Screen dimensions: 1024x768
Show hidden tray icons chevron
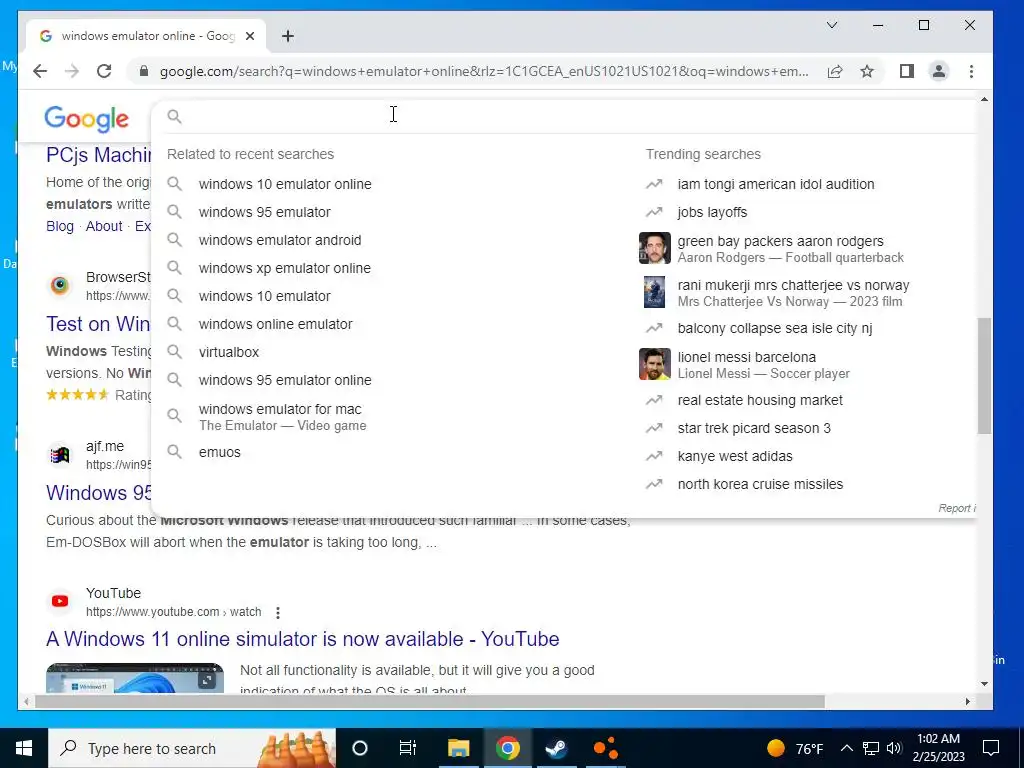click(x=846, y=748)
